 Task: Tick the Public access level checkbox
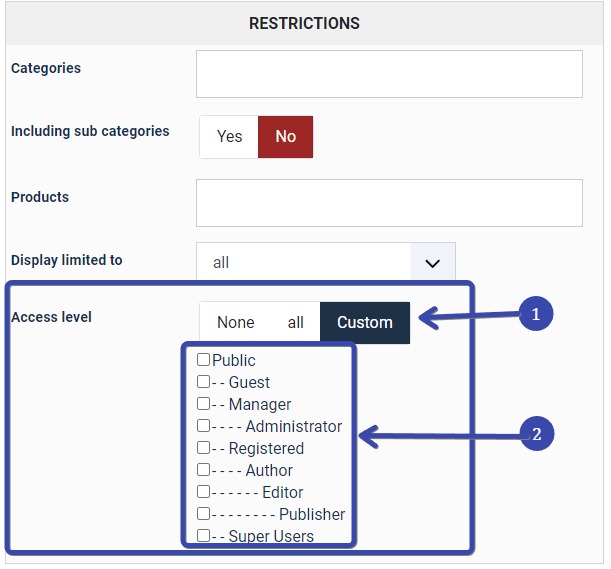click(204, 360)
